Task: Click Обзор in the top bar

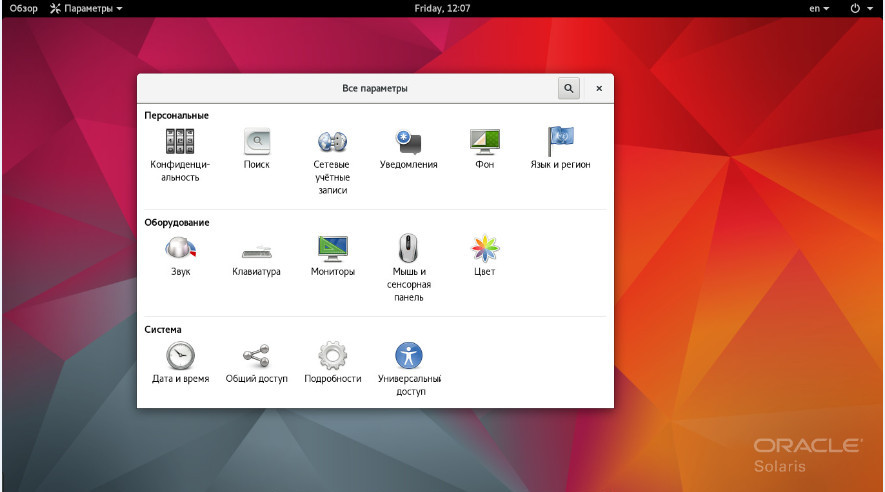Action: (x=24, y=8)
